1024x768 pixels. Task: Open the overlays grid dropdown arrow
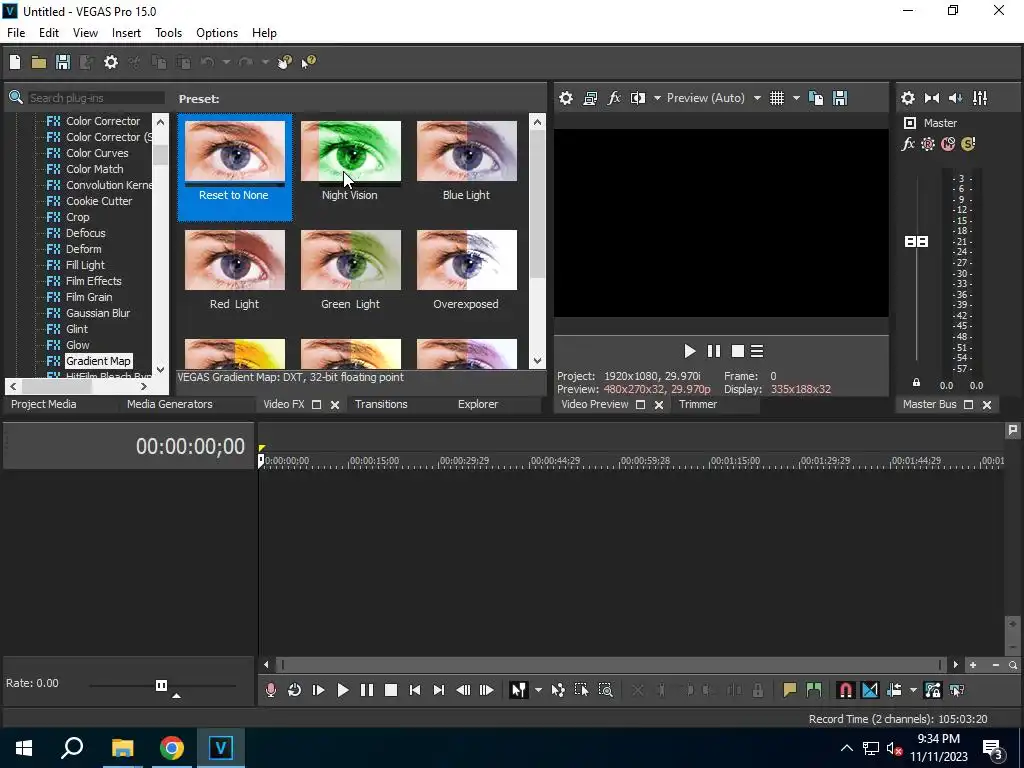click(x=796, y=98)
